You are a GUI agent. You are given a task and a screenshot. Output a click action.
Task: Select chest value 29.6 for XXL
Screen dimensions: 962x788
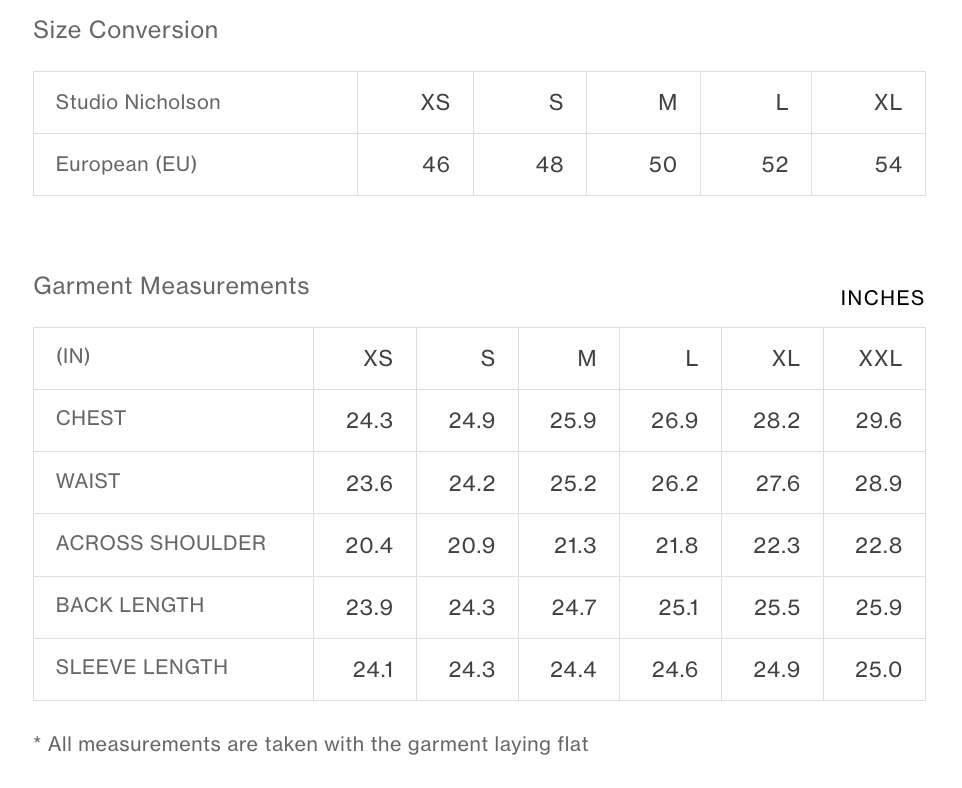pos(879,420)
